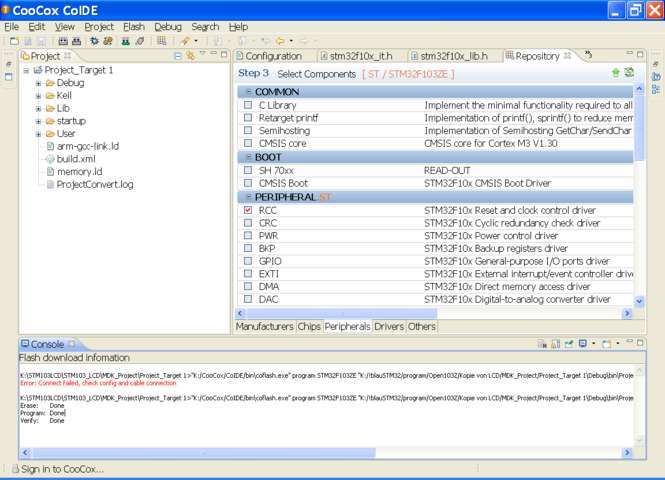Click the Console horizontal scrollbar thumb
The height and width of the screenshot is (480, 665).
coord(204,452)
